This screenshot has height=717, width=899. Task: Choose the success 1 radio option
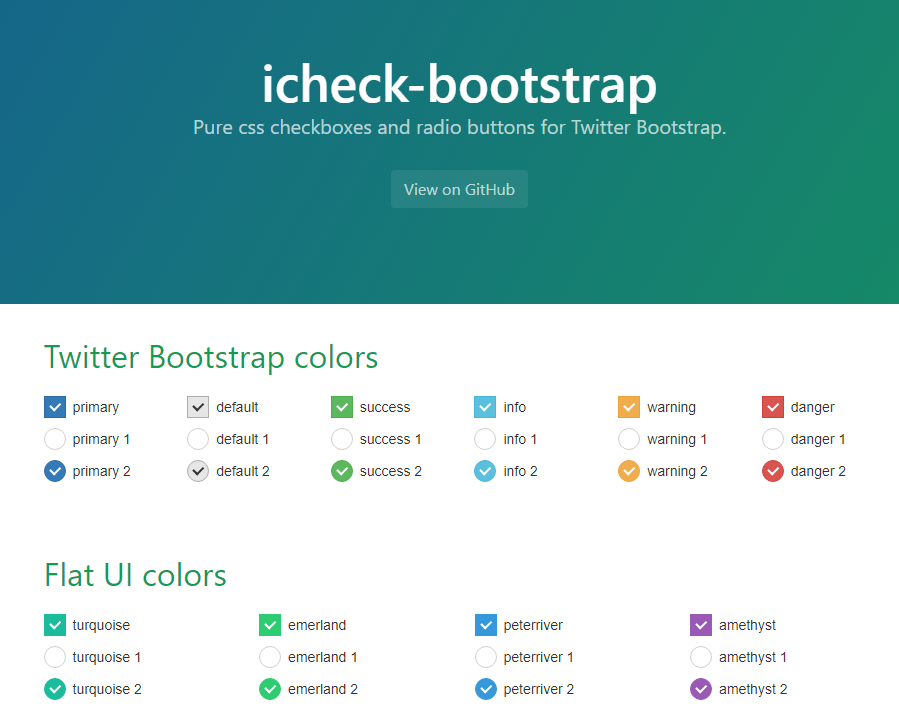click(342, 439)
